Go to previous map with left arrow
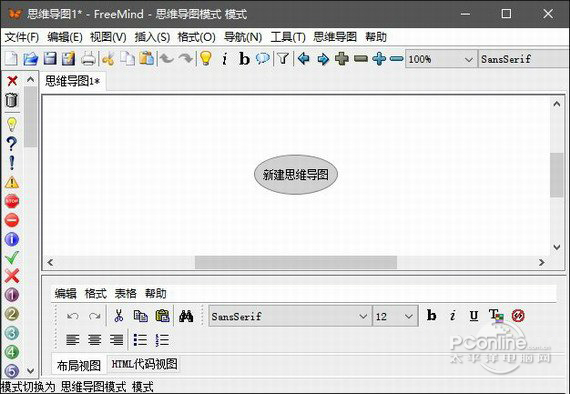Viewport: 570px width, 394px height. pyautogui.click(x=303, y=59)
